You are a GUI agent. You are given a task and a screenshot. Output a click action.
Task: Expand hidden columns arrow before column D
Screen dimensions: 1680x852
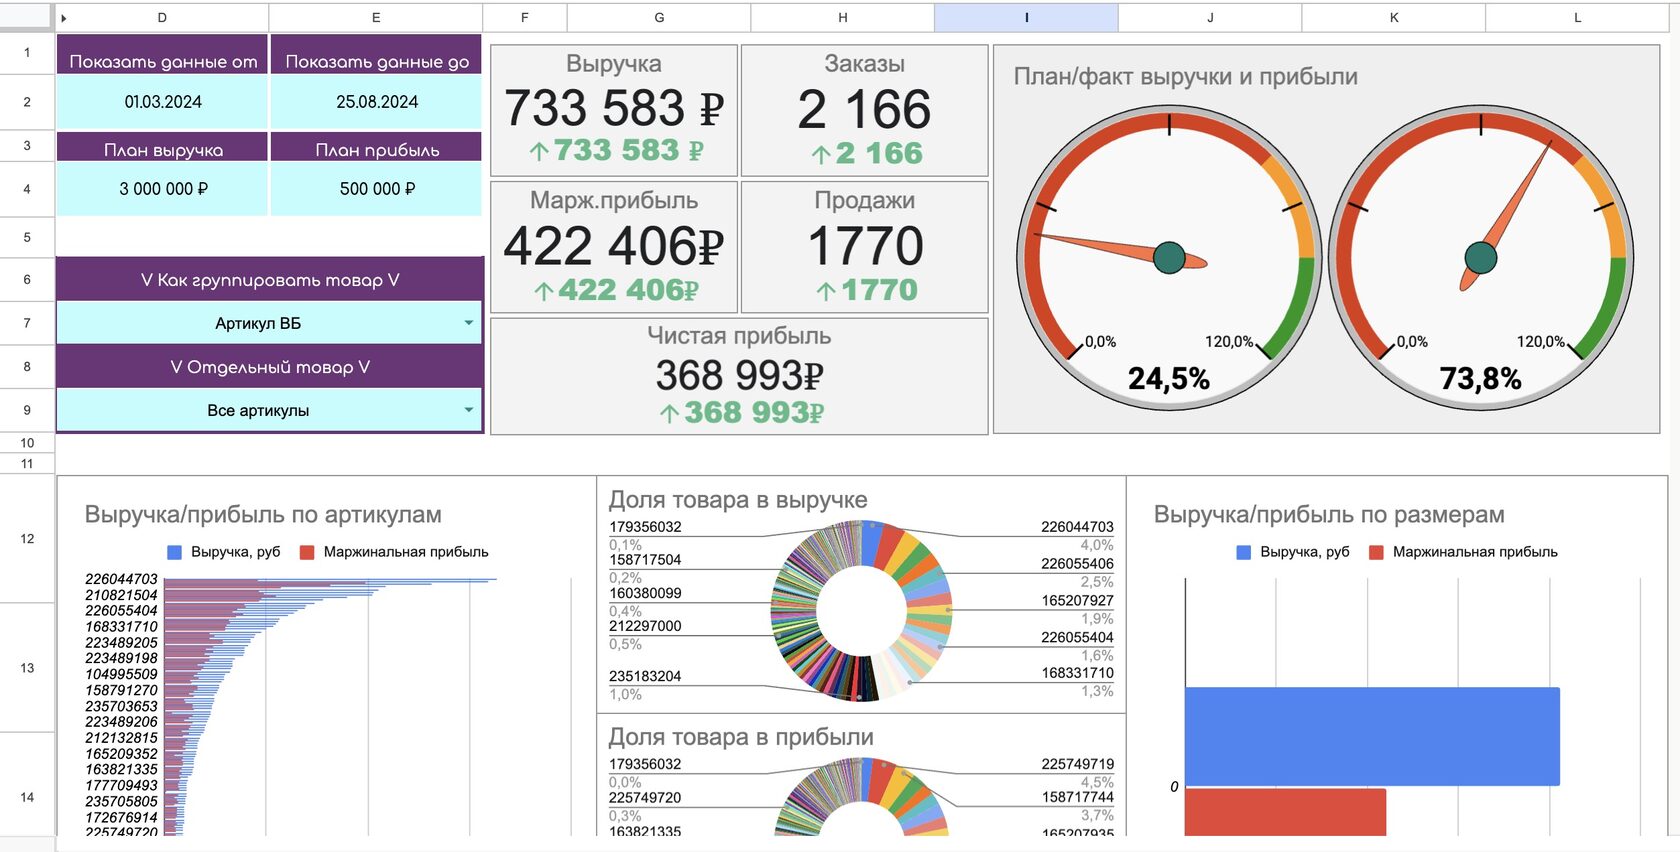click(x=64, y=18)
